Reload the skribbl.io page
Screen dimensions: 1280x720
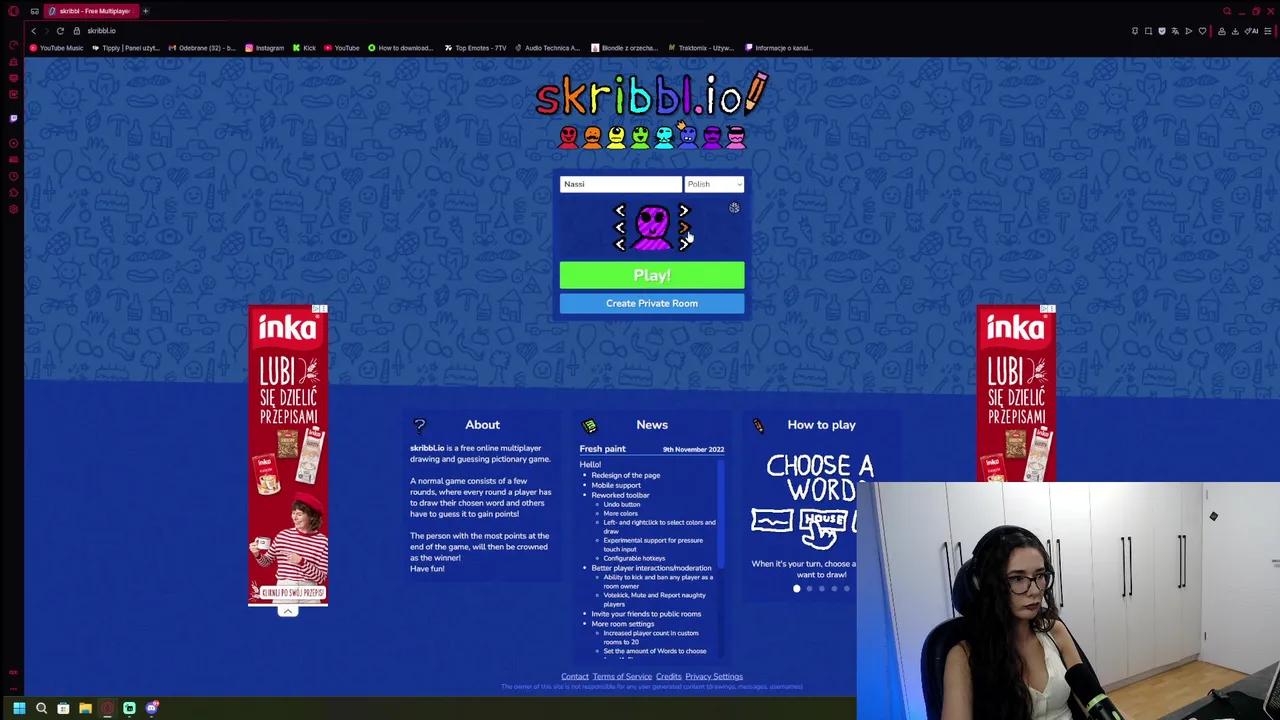(x=60, y=31)
